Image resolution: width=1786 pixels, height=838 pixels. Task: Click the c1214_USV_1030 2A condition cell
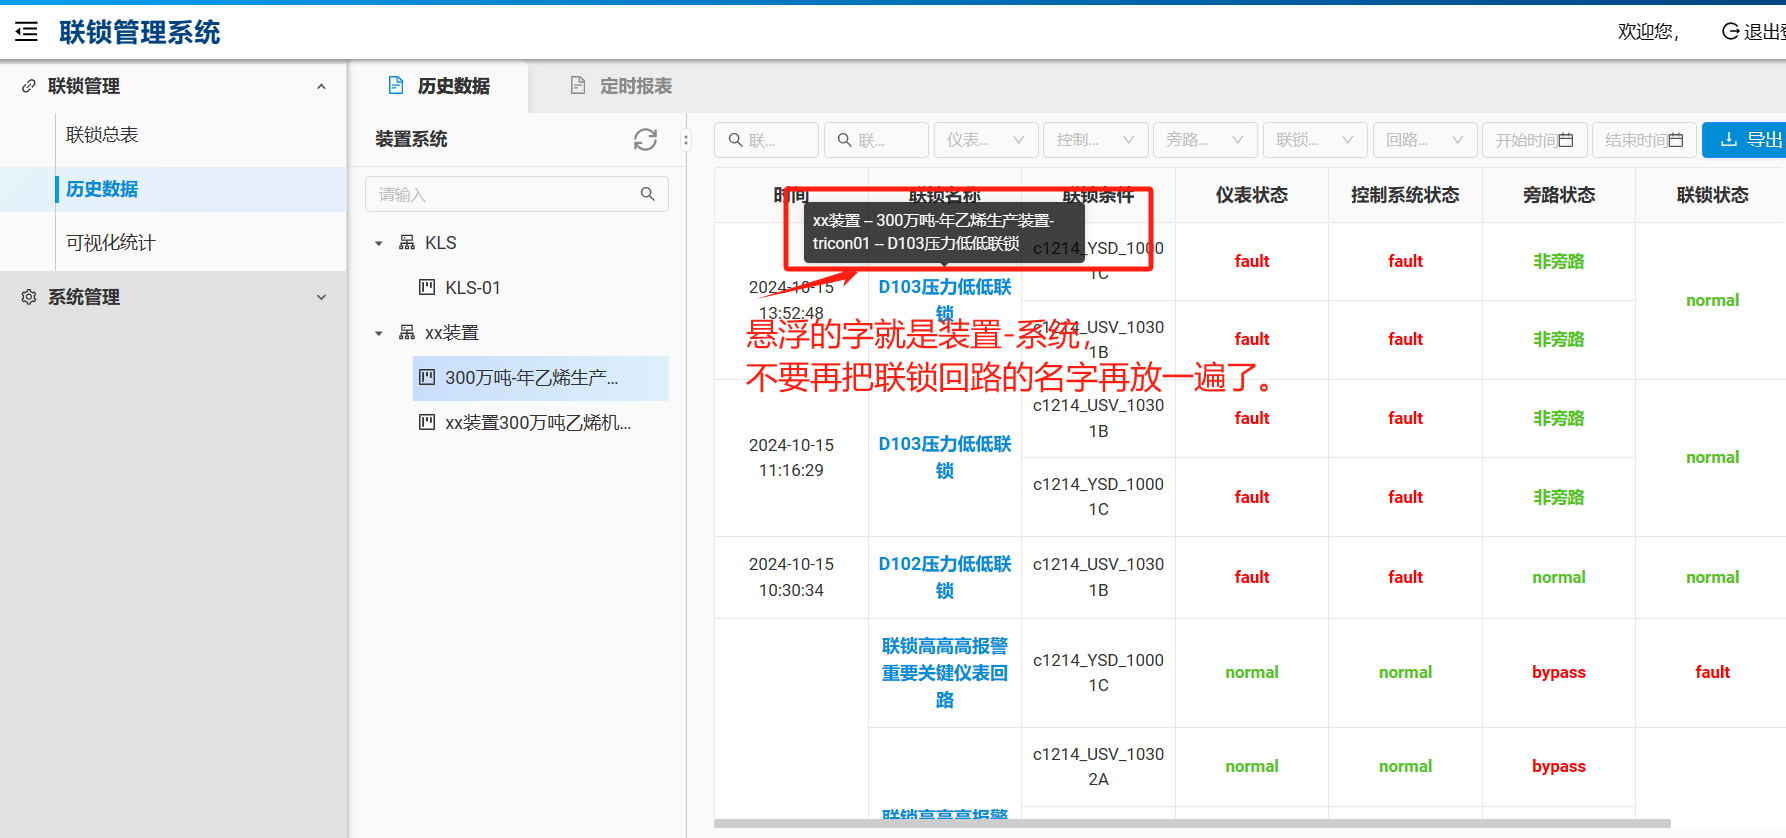point(1098,766)
